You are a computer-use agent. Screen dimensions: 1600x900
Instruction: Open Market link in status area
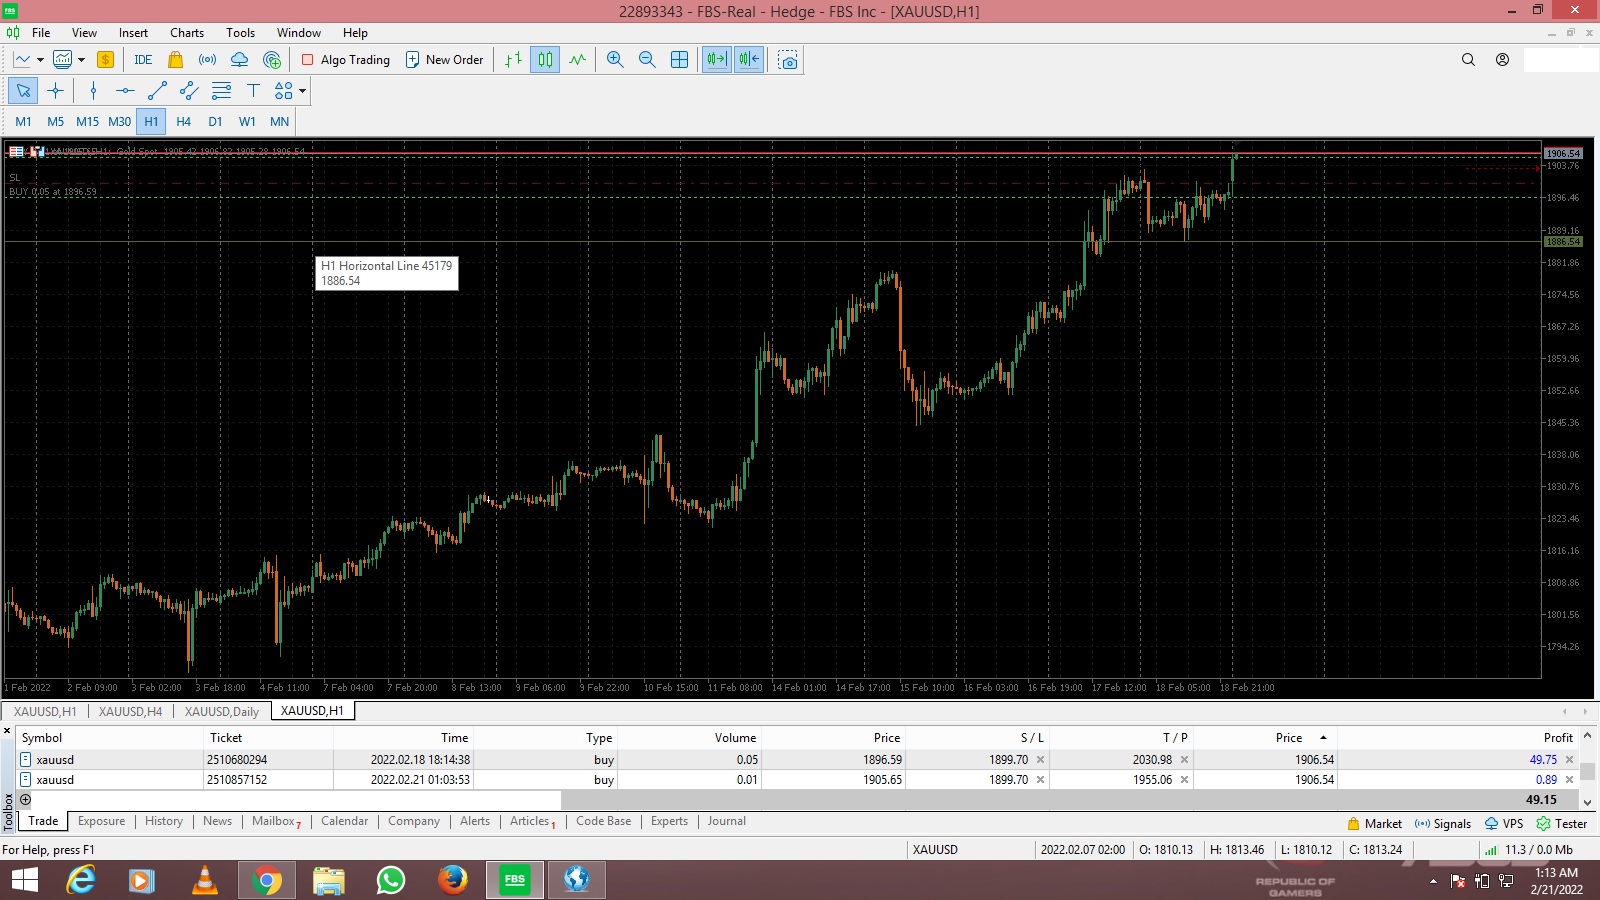click(x=1375, y=824)
